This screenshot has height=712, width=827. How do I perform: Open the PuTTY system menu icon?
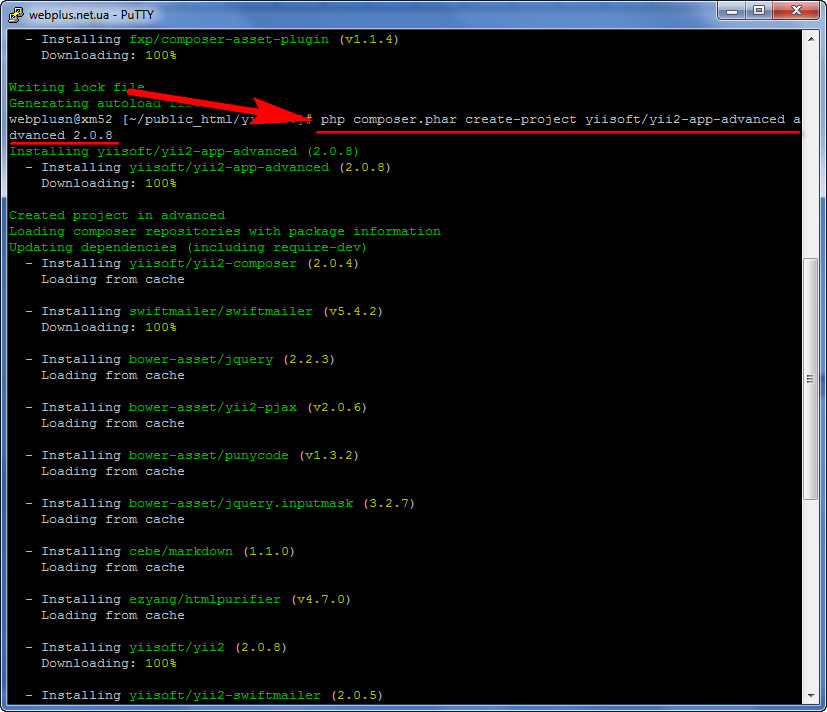16,14
